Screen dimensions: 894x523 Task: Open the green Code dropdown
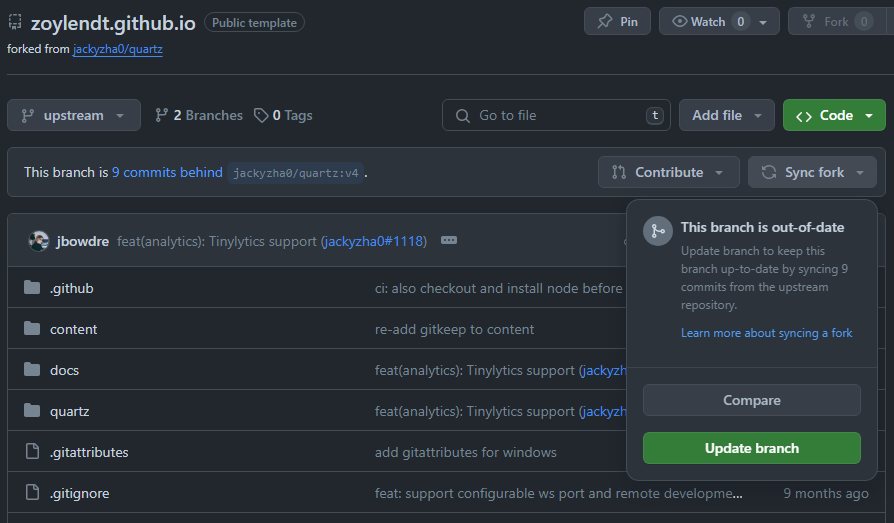pos(834,115)
